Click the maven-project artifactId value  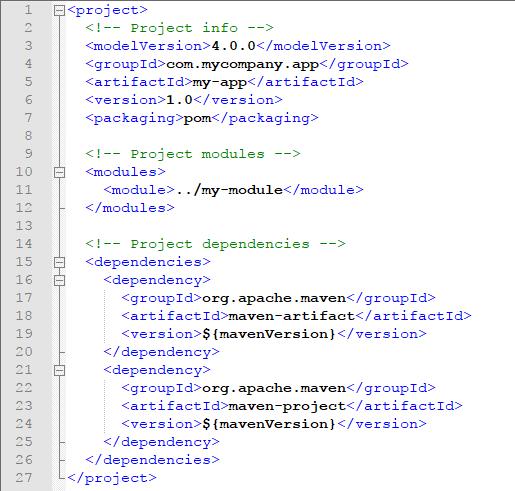(x=287, y=406)
